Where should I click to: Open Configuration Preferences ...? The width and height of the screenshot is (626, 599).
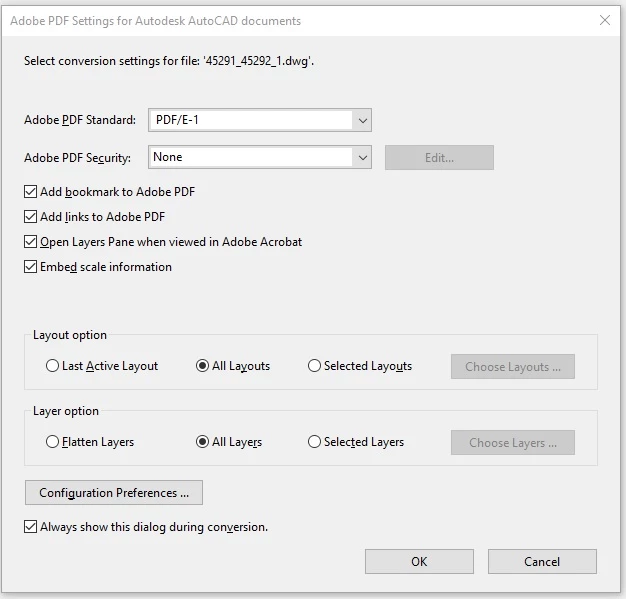coord(114,493)
